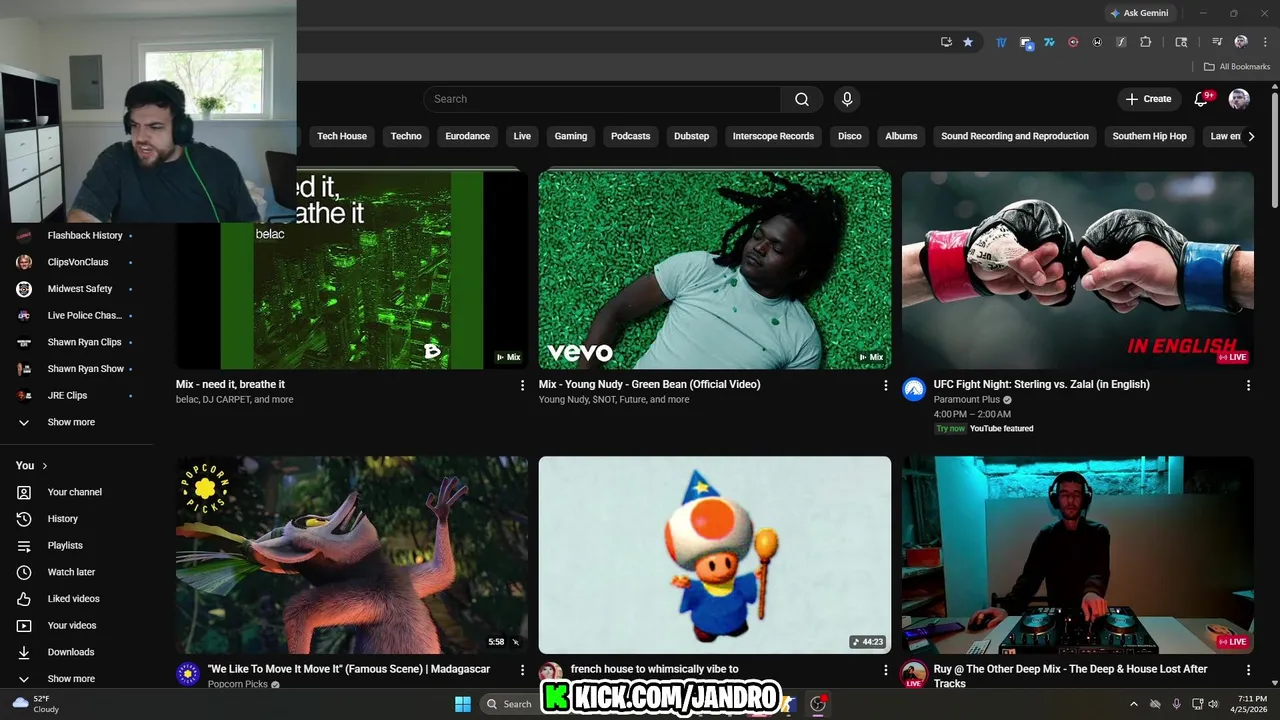Select the Eurodance filter chip
Image resolution: width=1280 pixels, height=720 pixels.
[467, 136]
